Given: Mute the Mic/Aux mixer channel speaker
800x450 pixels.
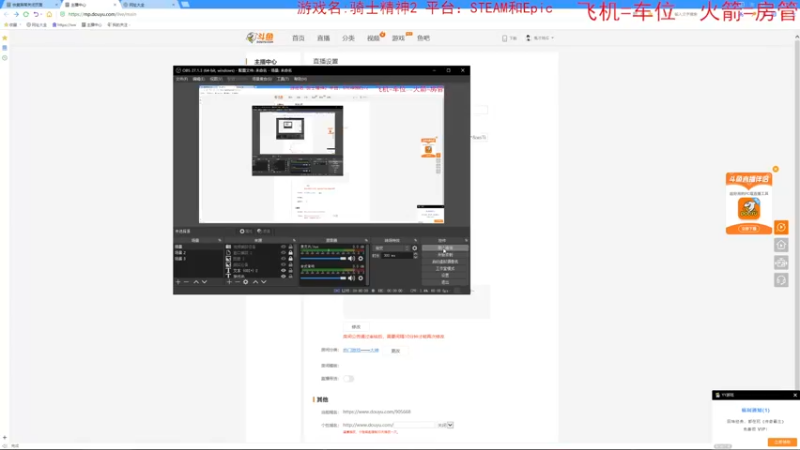Looking at the screenshot, I should point(351,259).
